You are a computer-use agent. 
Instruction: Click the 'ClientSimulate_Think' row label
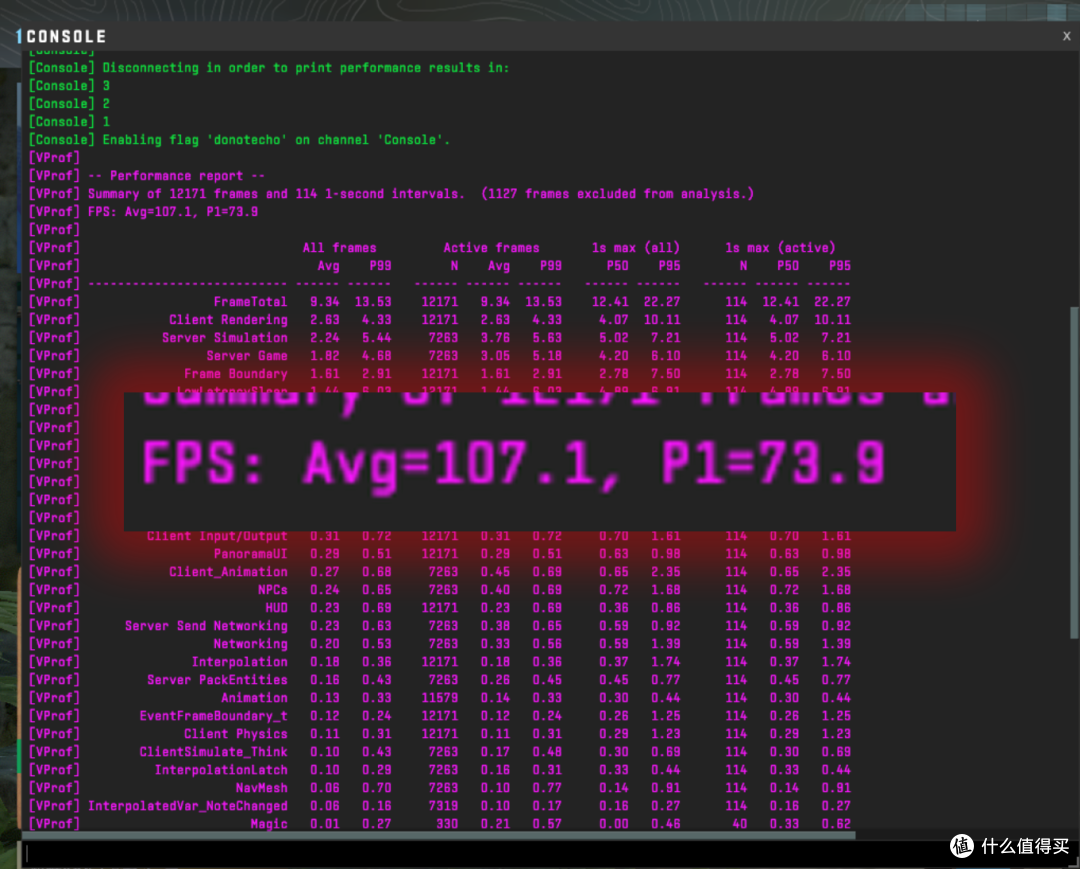(214, 751)
